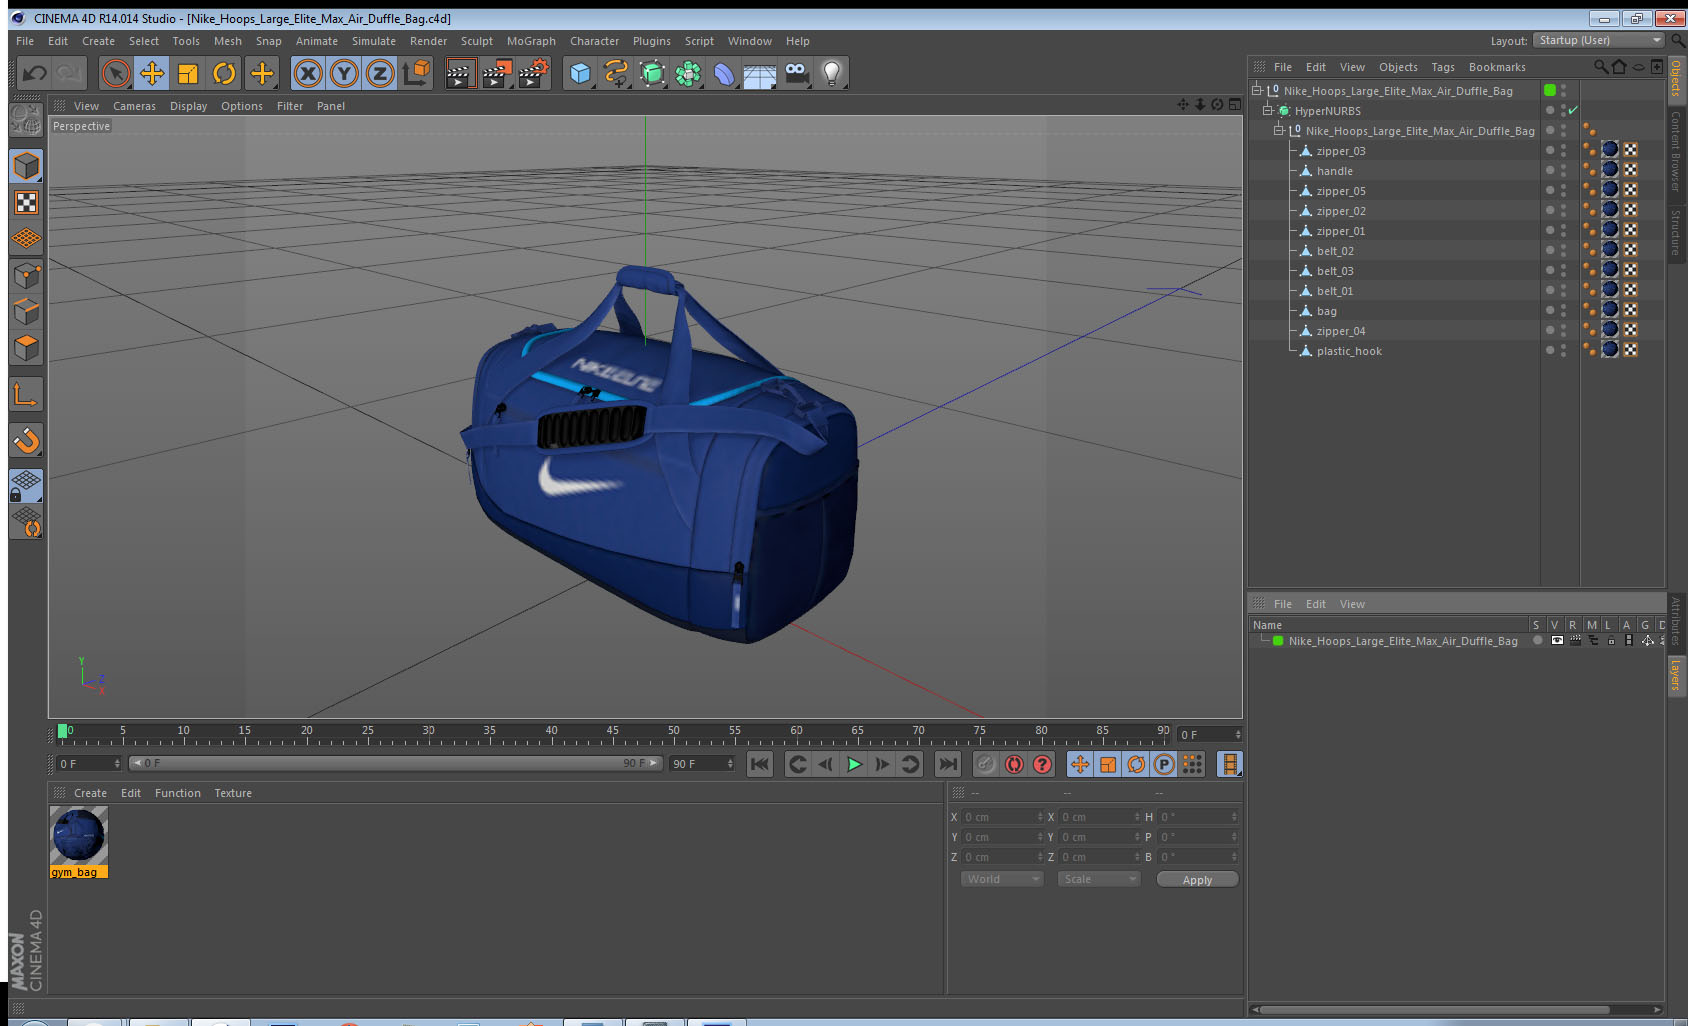1688x1026 pixels.
Task: Switch to Model mode in left sidebar
Action: 26,166
